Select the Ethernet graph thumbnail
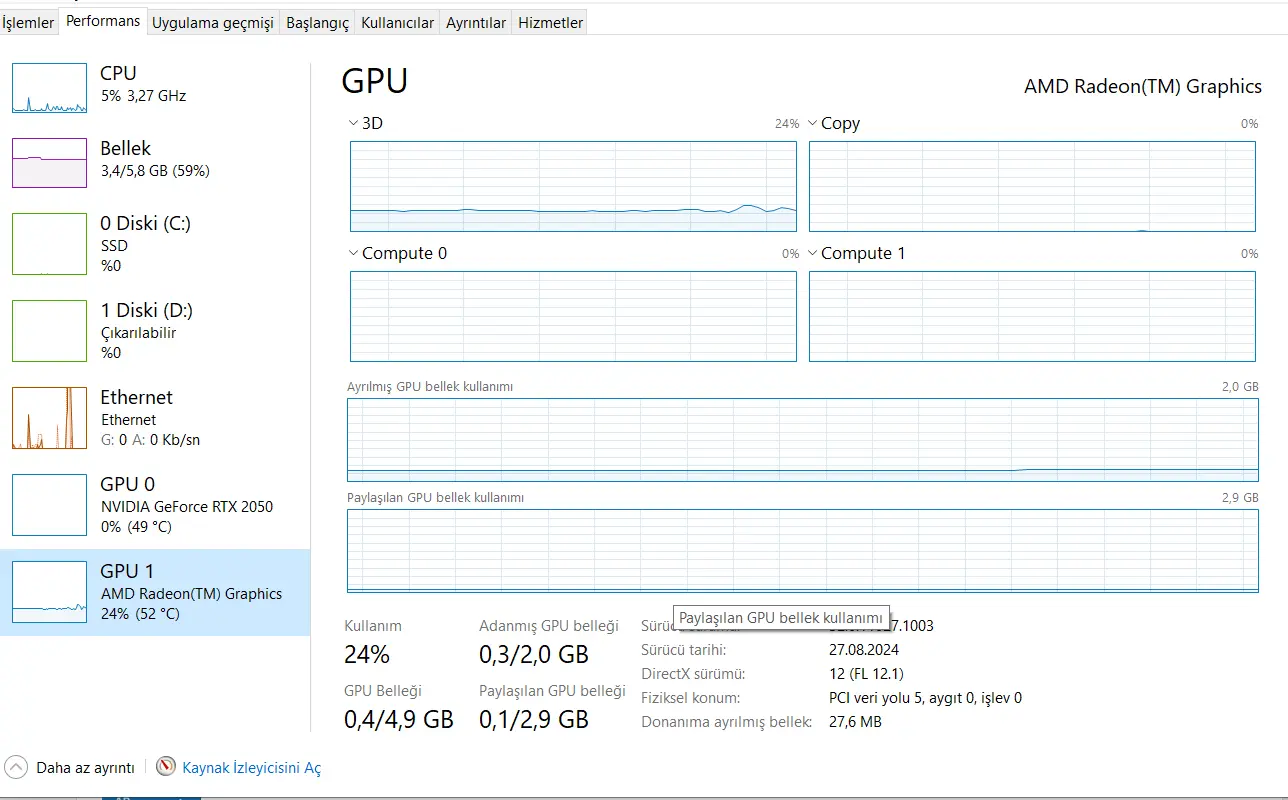The image size is (1288, 800). coord(49,418)
